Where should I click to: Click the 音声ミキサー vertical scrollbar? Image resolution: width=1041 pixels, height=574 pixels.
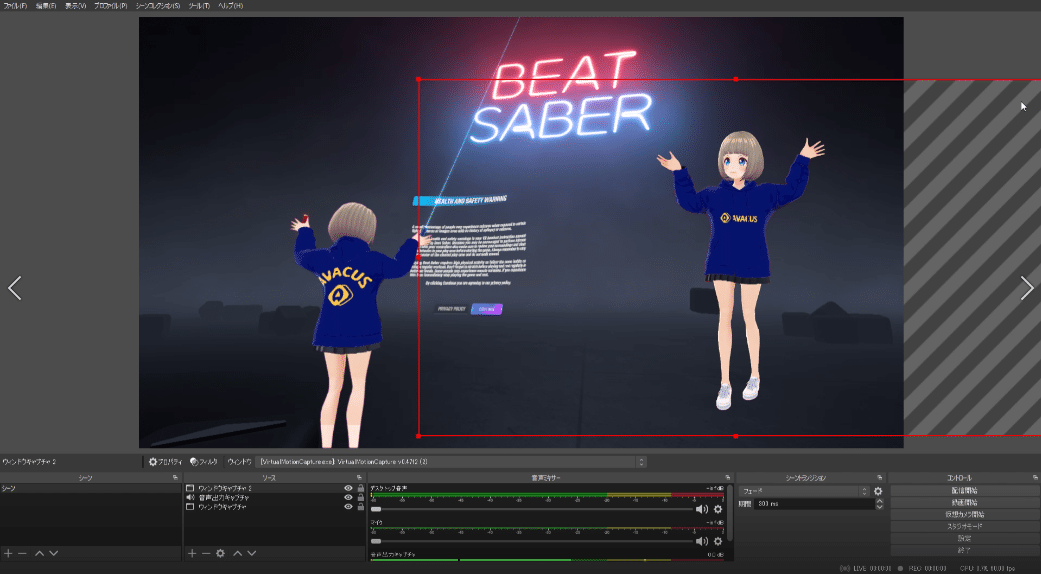pos(730,514)
